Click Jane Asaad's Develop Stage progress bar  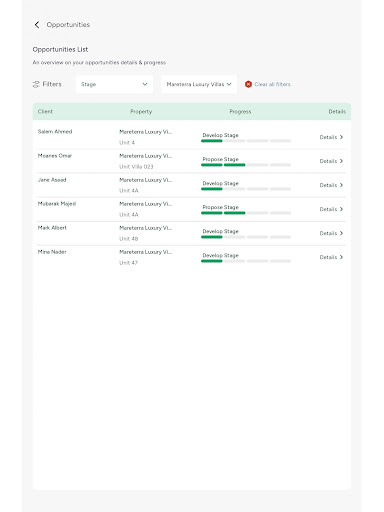click(x=246, y=189)
